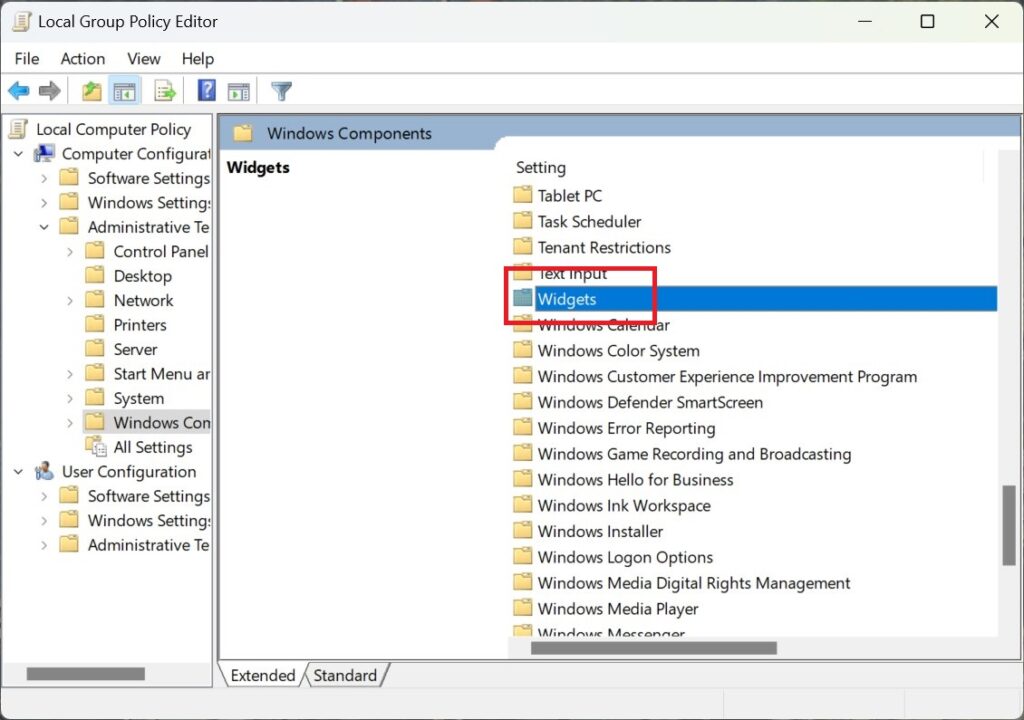
Task: Select Text Input folder in list
Action: coord(572,273)
